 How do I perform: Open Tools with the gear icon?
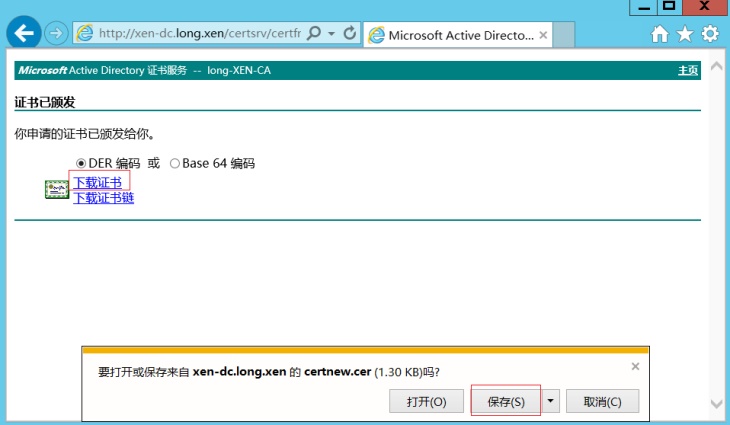point(710,34)
